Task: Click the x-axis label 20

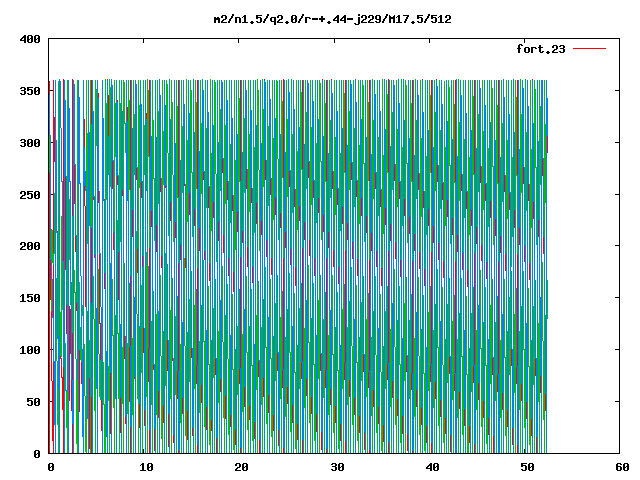Action: (x=241, y=467)
